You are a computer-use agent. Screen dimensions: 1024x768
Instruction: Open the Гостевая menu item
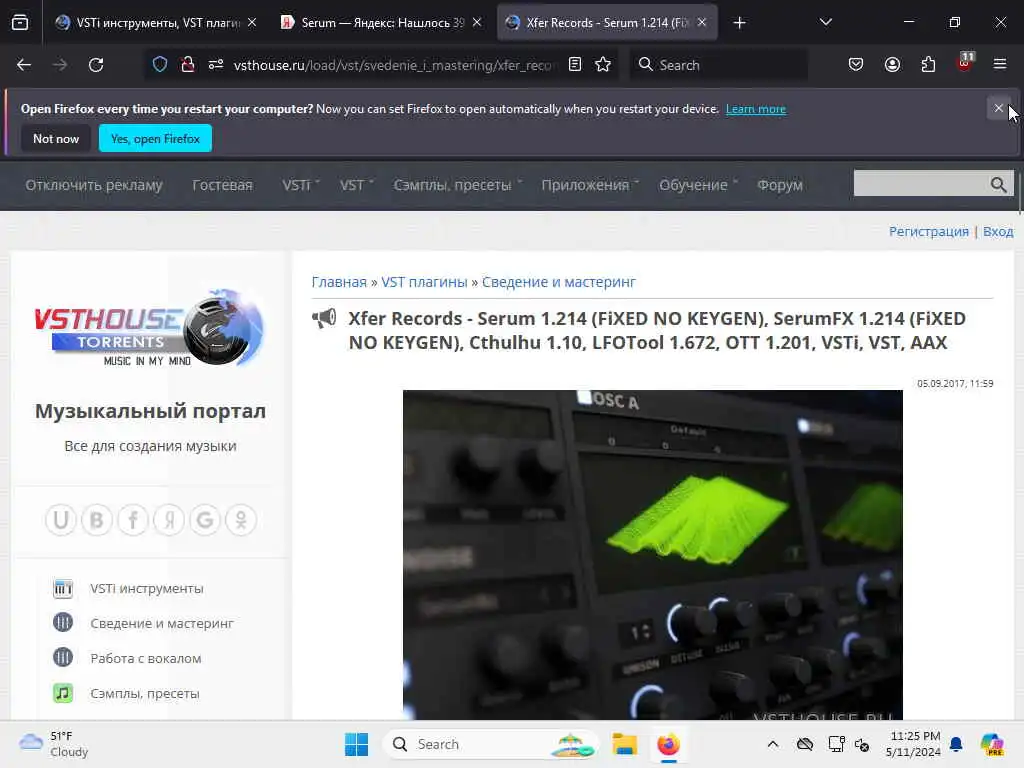pyautogui.click(x=222, y=185)
